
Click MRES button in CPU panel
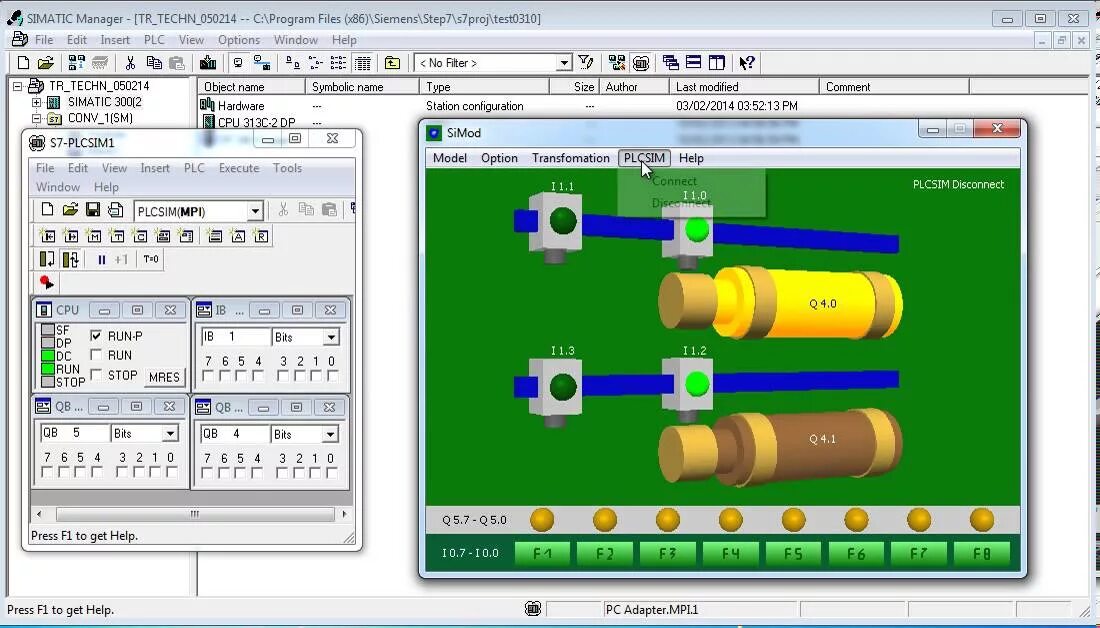point(165,378)
